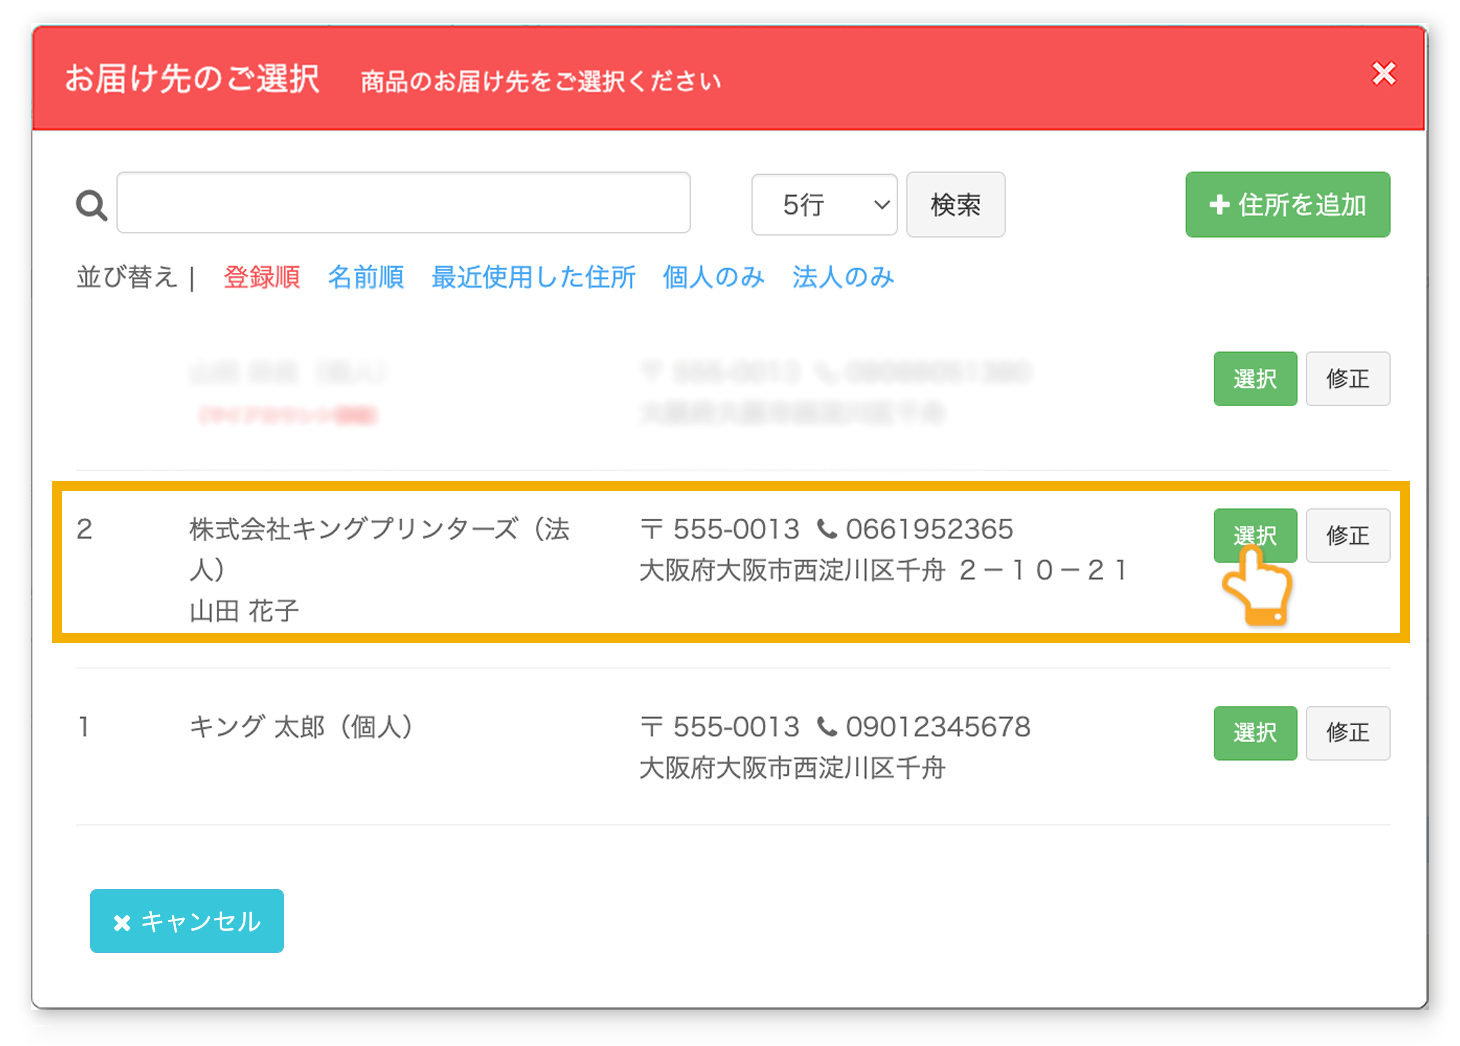The width and height of the screenshot is (1460, 1046).
Task: Switch sorting to 登録順
Action: (261, 277)
